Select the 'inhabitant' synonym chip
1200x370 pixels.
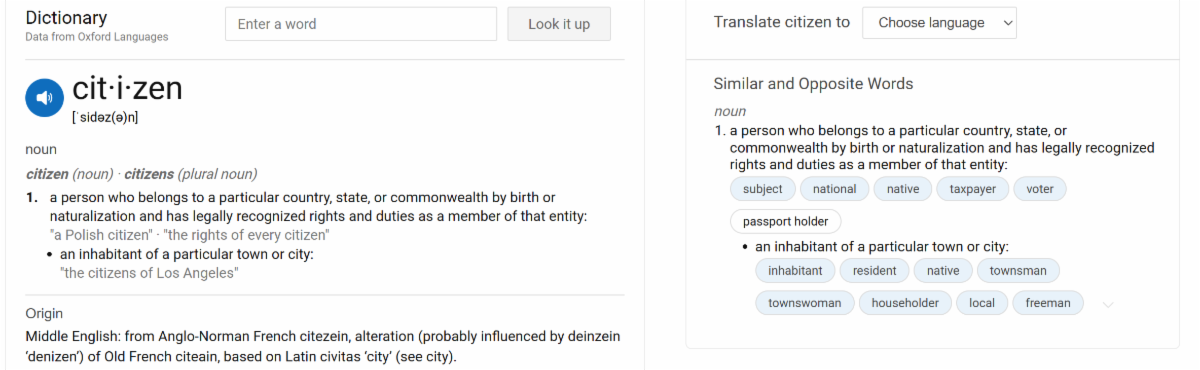point(795,271)
